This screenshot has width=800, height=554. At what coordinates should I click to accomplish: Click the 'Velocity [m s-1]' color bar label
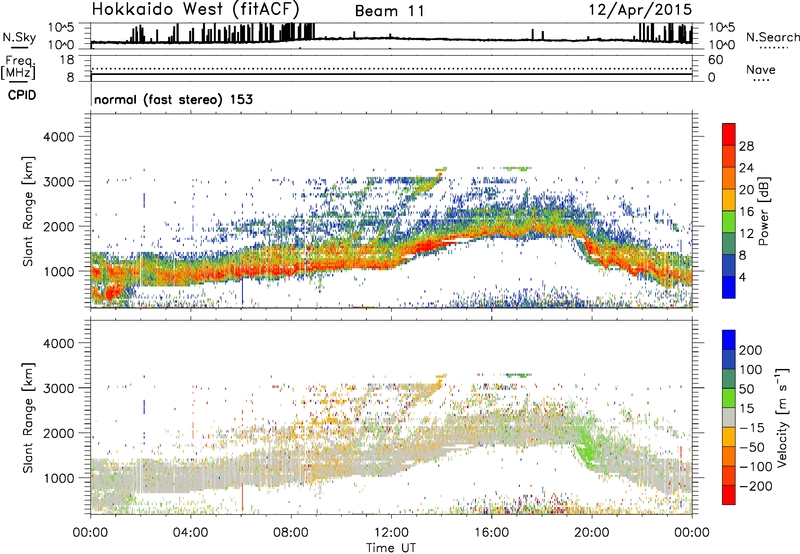781,417
